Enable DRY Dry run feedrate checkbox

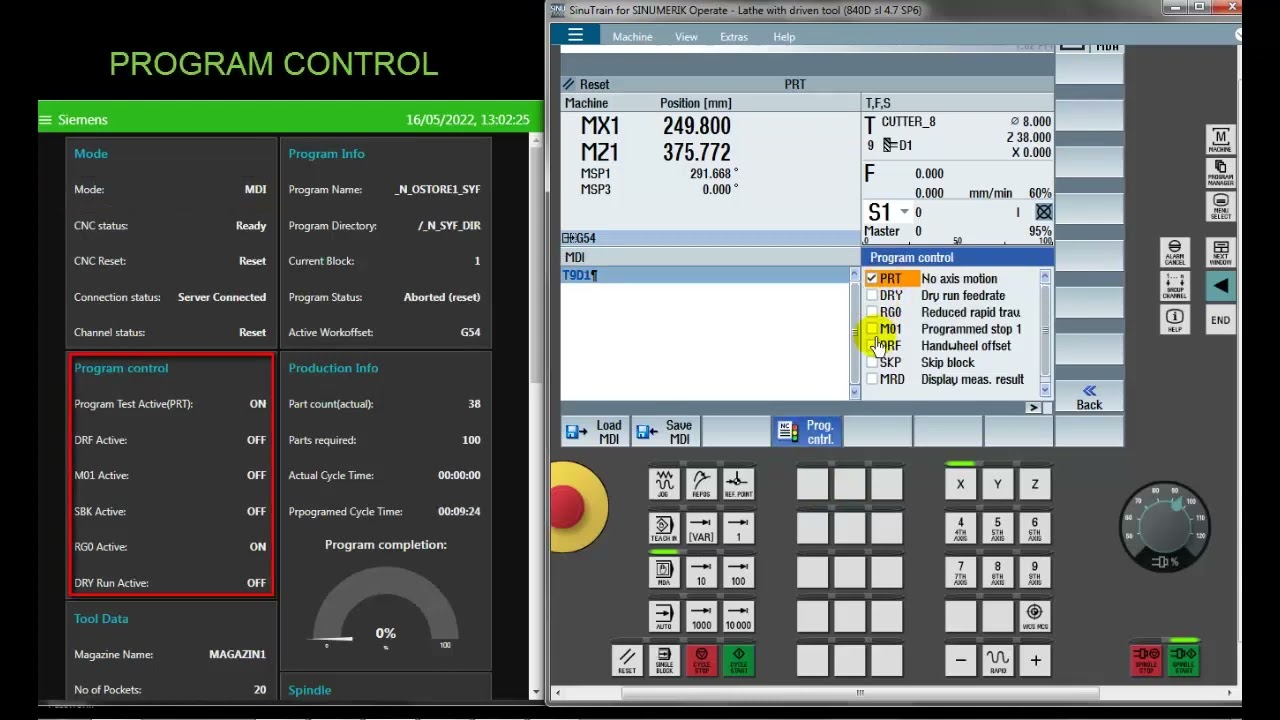(x=872, y=296)
